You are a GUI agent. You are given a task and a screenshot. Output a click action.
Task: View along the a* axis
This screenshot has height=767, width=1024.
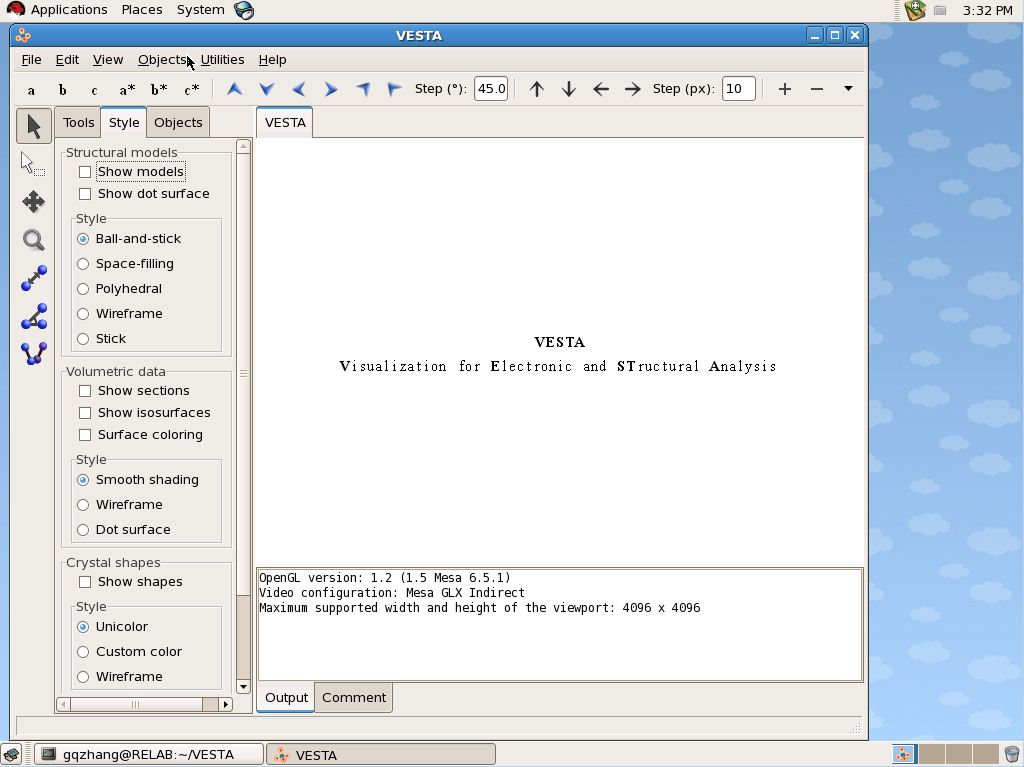[x=127, y=90]
